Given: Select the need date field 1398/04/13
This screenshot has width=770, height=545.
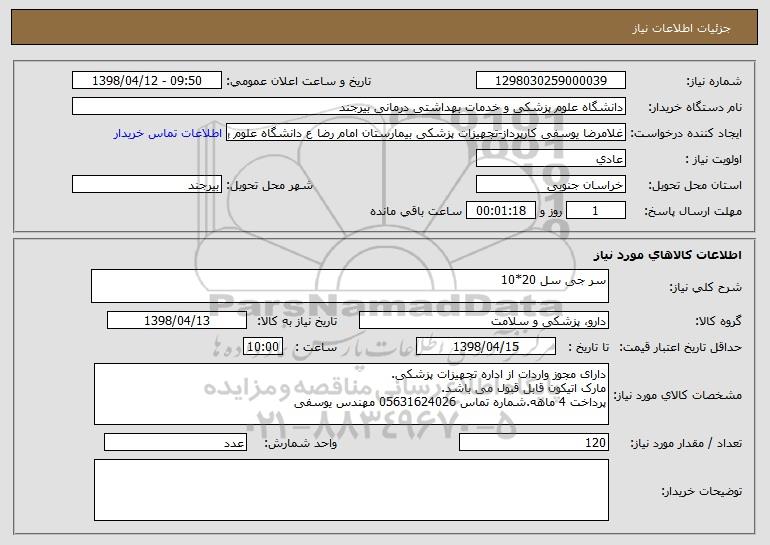Looking at the screenshot, I should point(177,321).
